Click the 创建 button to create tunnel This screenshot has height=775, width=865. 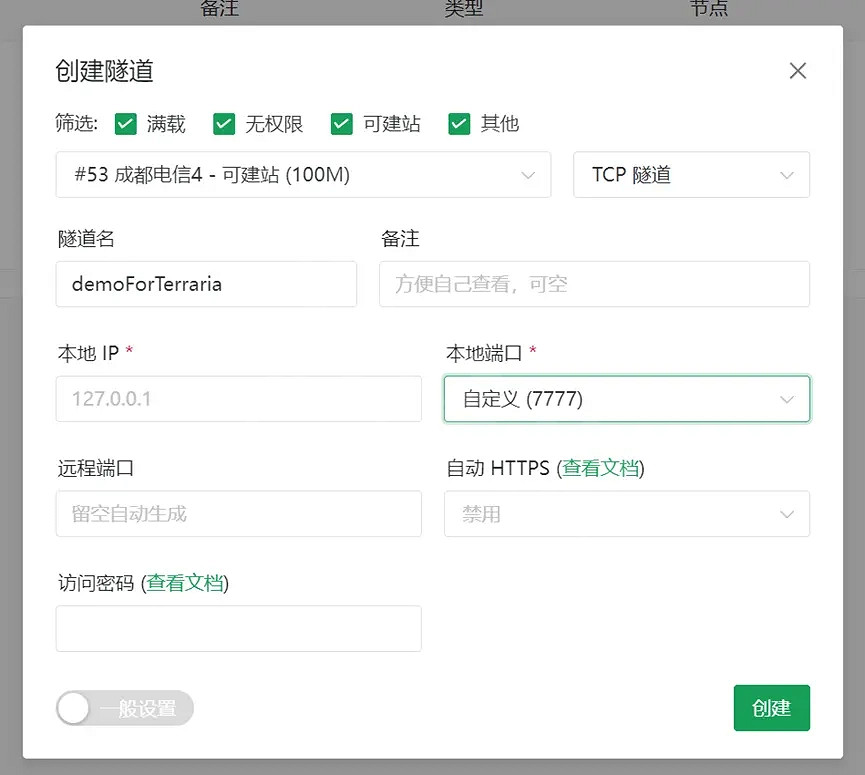771,708
